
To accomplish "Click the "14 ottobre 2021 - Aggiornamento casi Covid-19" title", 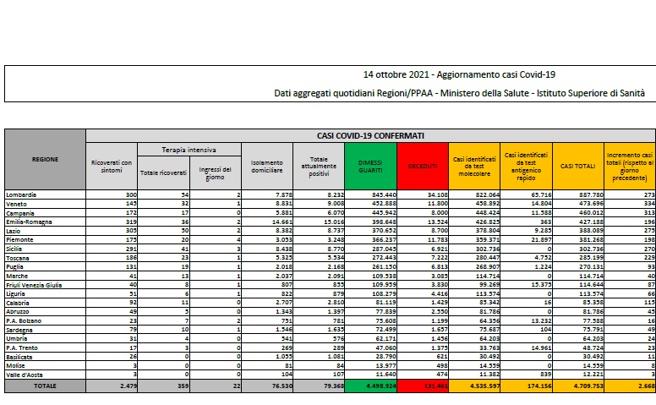I will pos(459,75).
